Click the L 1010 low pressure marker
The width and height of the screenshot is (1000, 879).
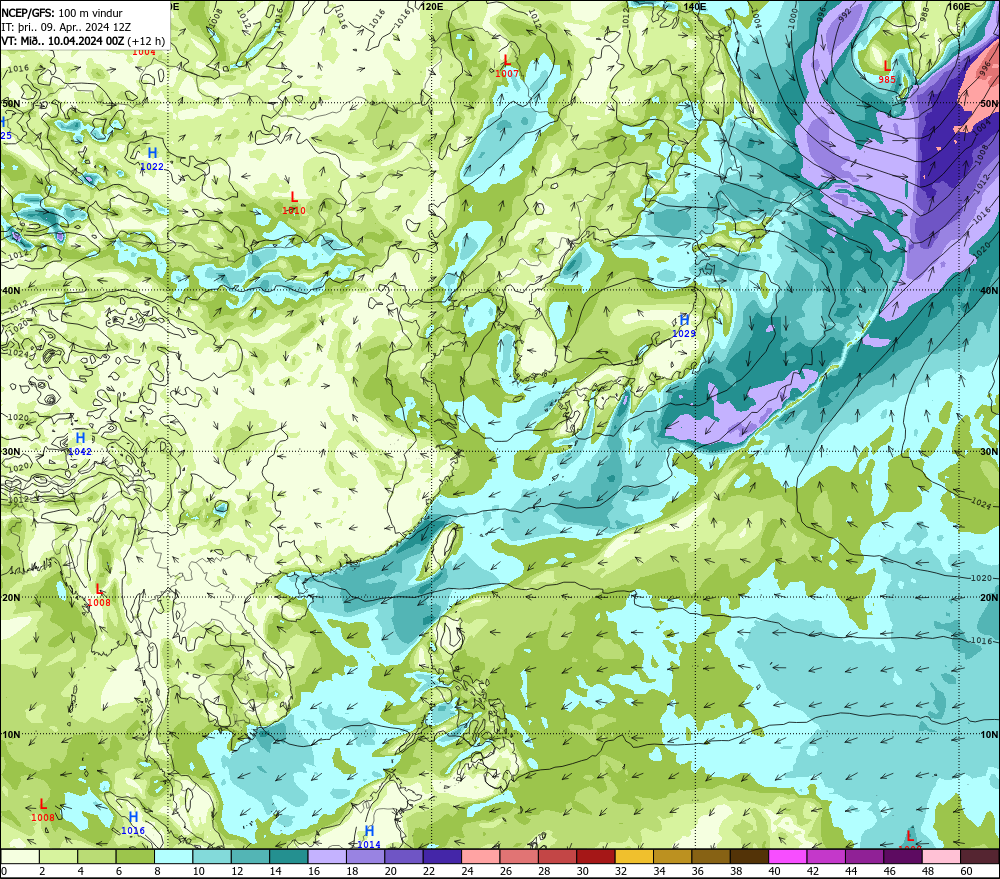pos(294,203)
